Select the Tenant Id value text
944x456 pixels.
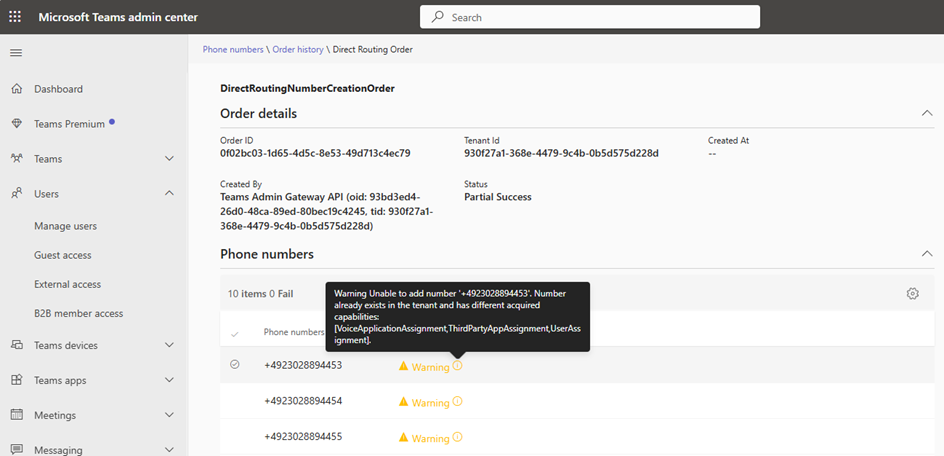(562, 153)
